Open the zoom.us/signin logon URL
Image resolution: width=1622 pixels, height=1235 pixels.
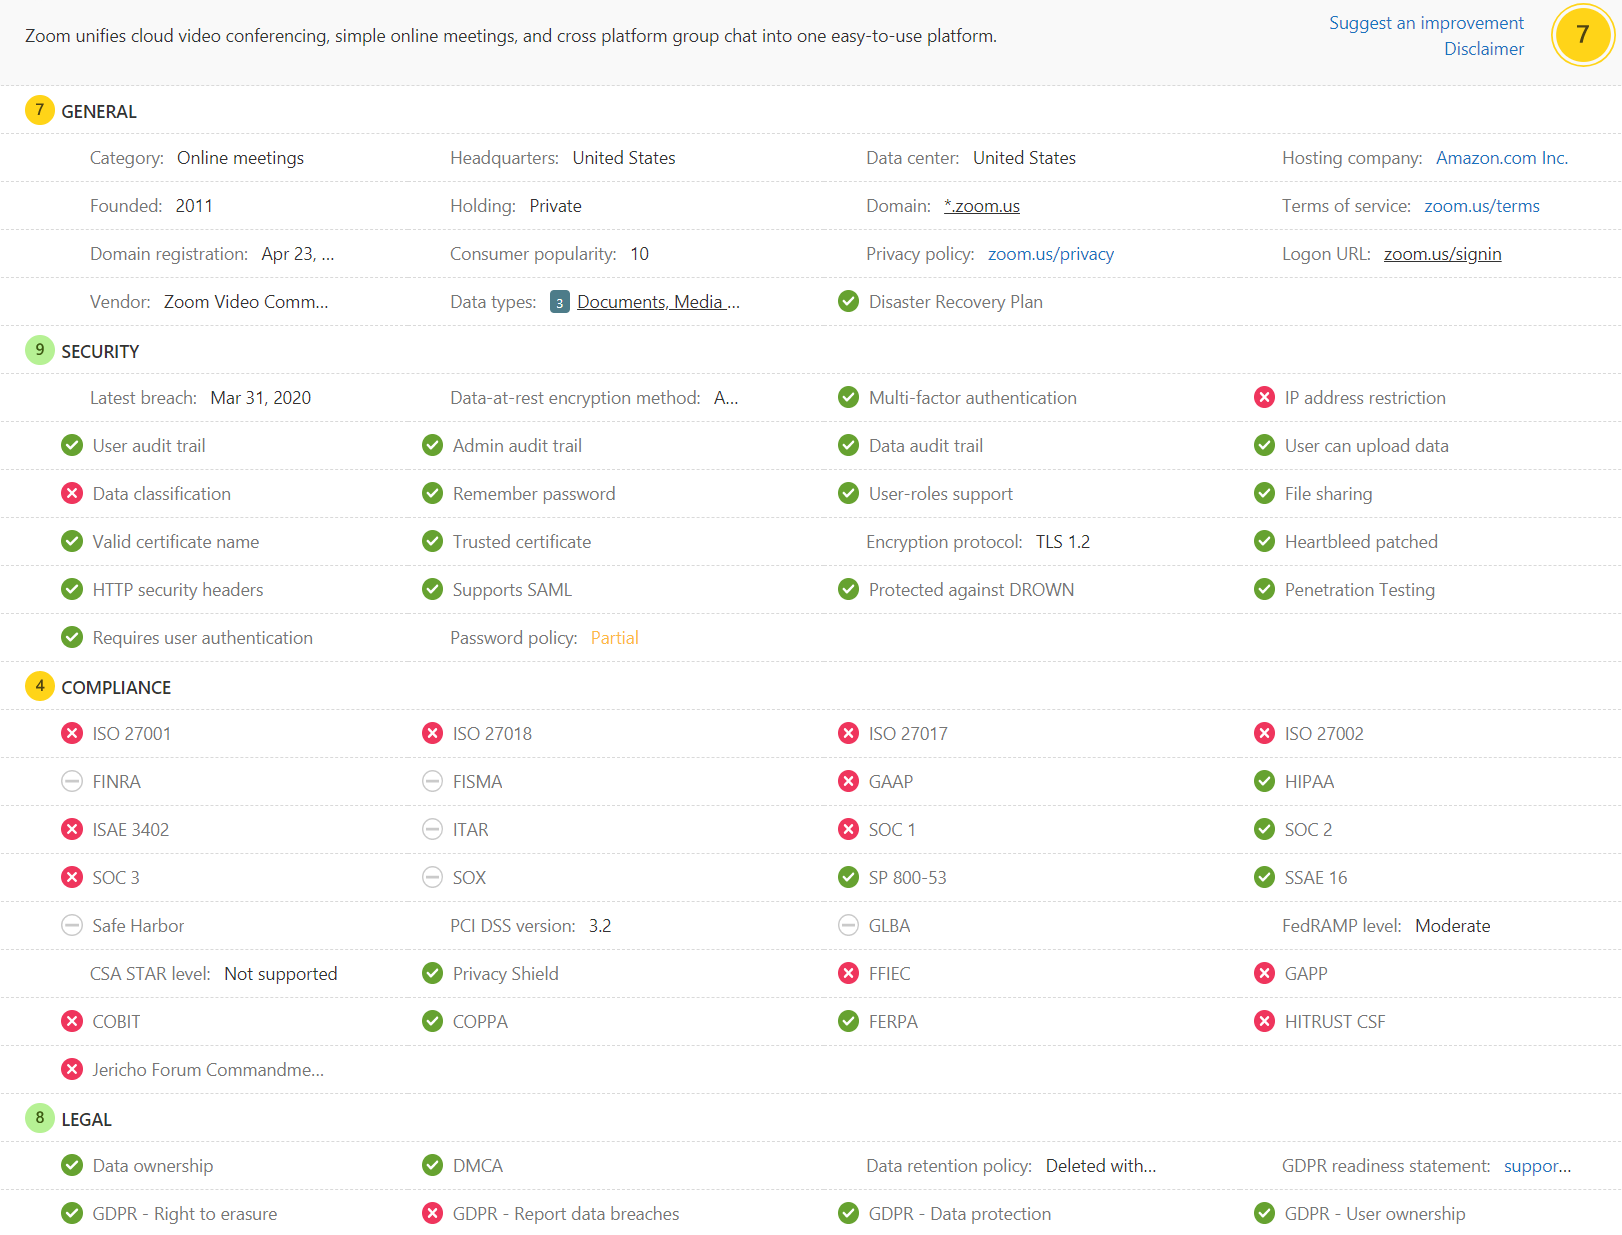tap(1443, 254)
